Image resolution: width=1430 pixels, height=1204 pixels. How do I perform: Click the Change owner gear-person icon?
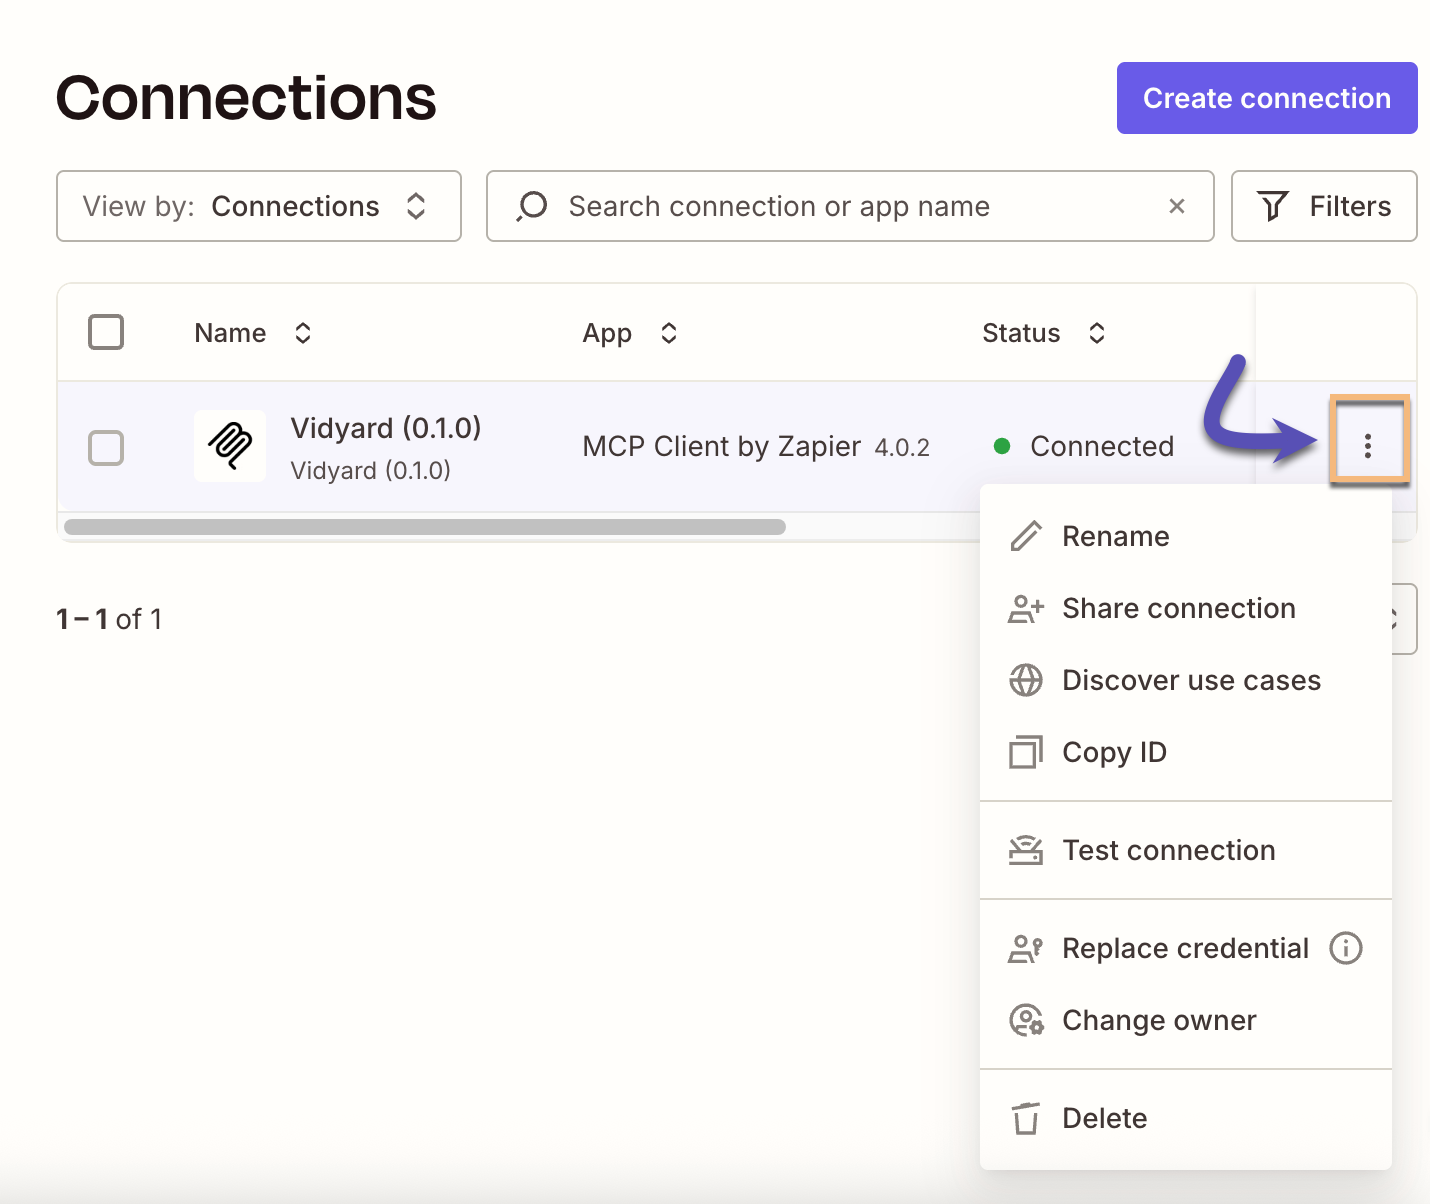tap(1026, 1020)
